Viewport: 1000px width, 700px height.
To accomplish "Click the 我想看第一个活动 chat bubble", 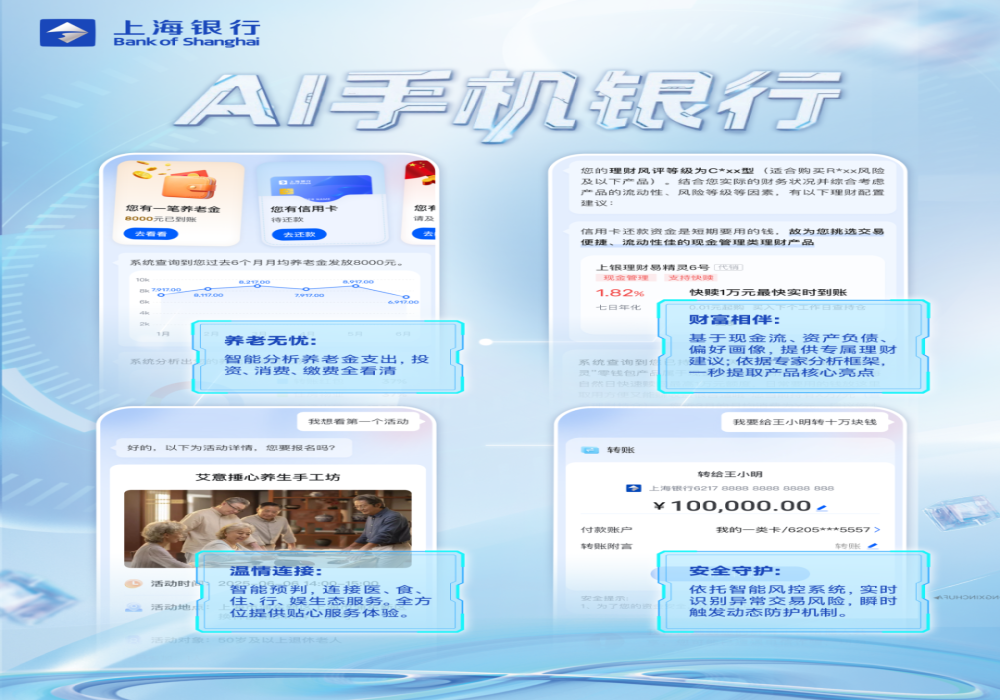I will coord(358,422).
